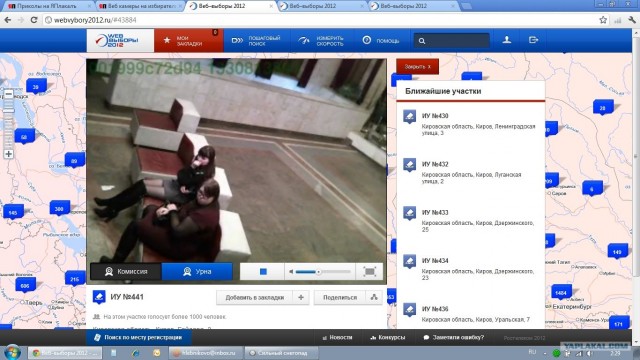Open Новости footer link
Image resolution: width=640 pixels, height=360 pixels.
tap(337, 338)
